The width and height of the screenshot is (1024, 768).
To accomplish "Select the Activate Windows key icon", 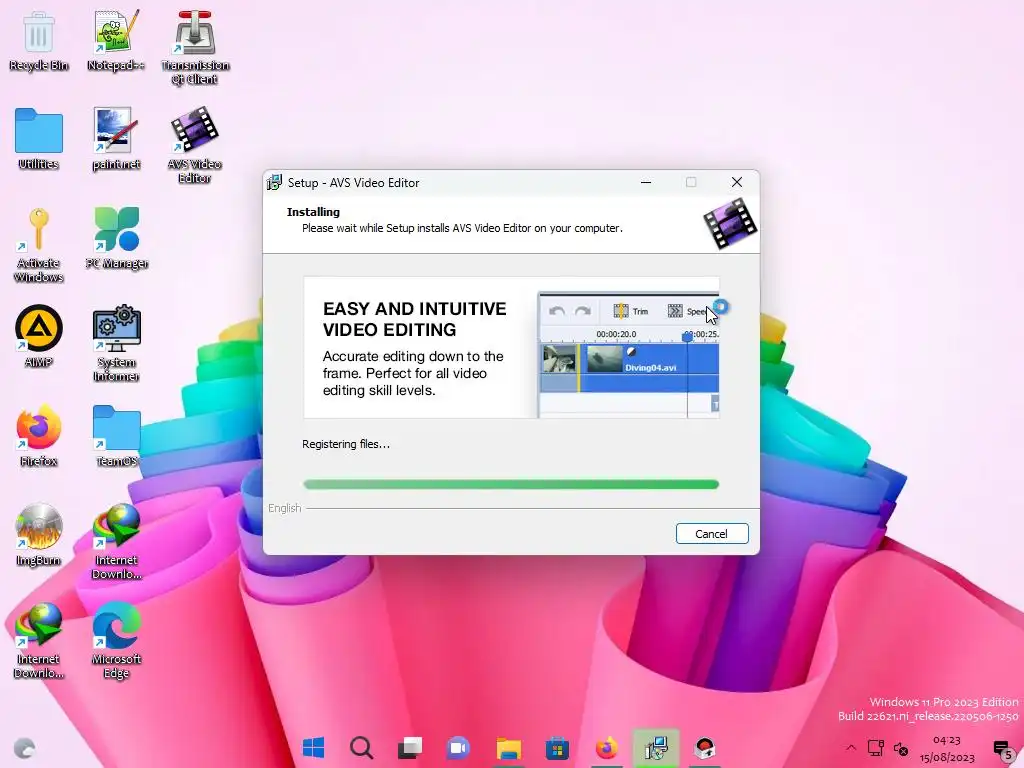I will click(x=39, y=245).
